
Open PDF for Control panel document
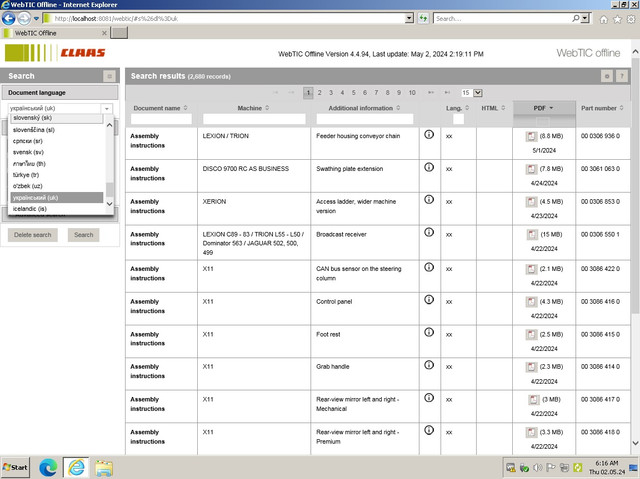531,302
